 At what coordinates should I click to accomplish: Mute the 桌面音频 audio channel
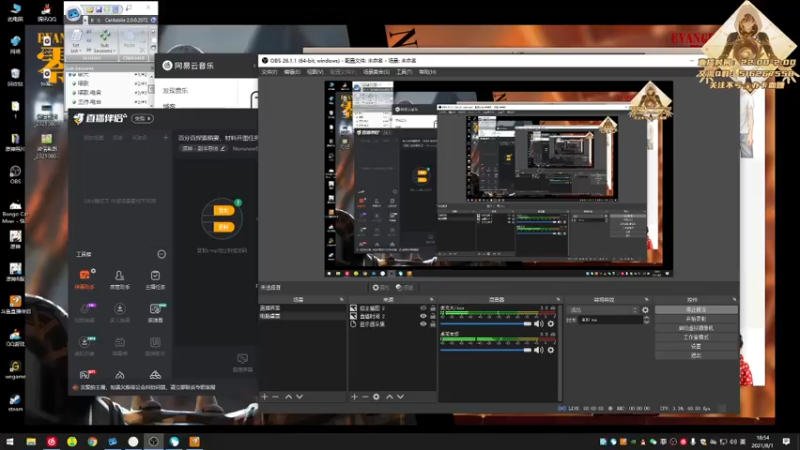pyautogui.click(x=539, y=350)
